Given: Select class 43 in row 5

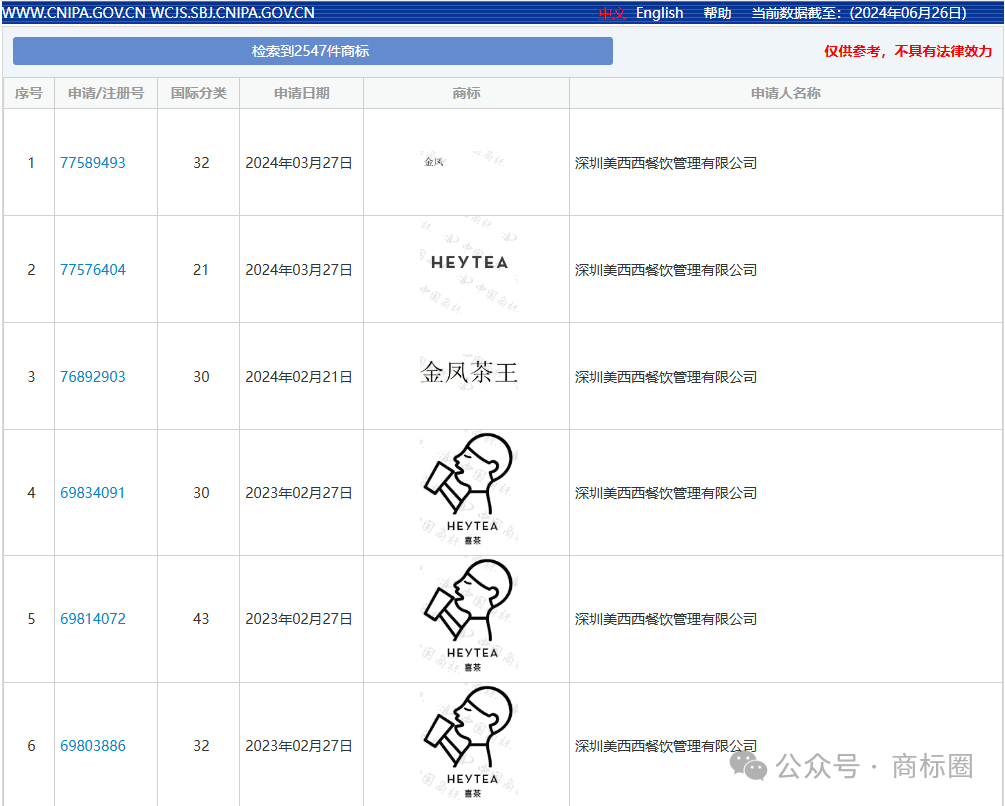Looking at the screenshot, I should tap(201, 619).
